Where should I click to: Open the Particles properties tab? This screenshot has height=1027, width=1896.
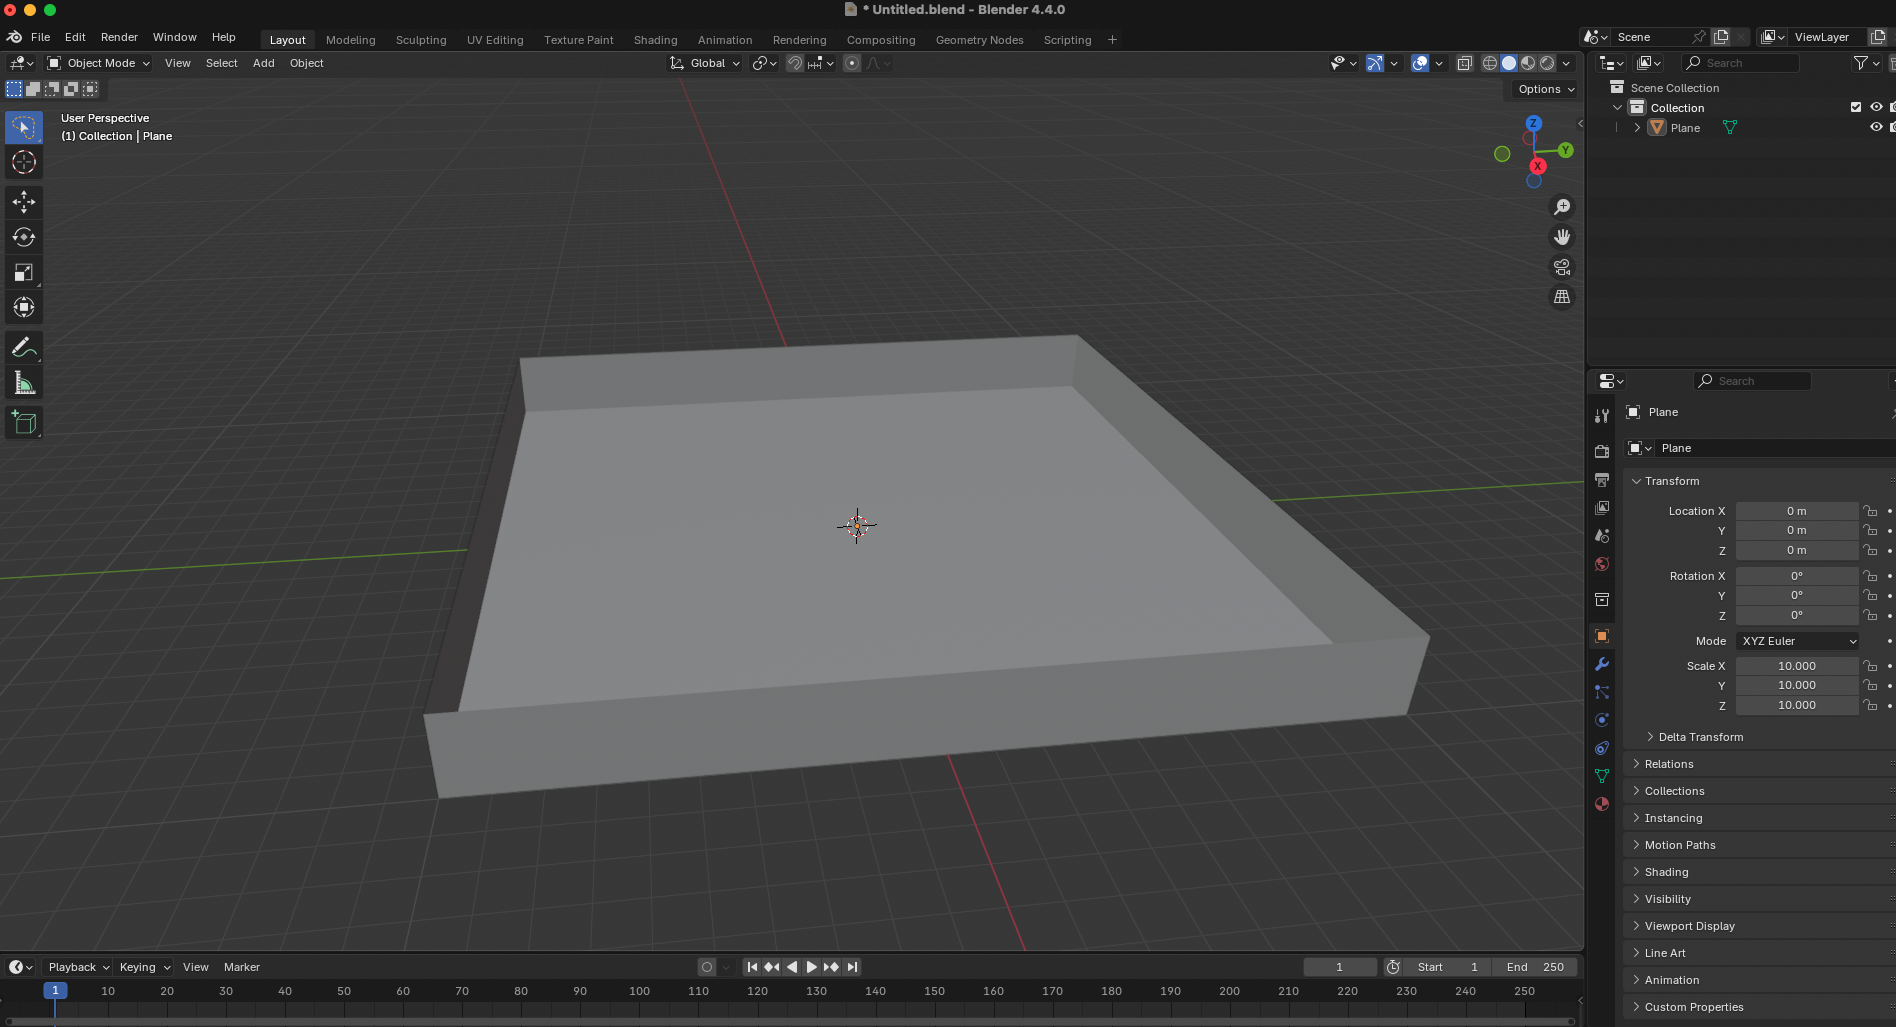pyautogui.click(x=1602, y=692)
